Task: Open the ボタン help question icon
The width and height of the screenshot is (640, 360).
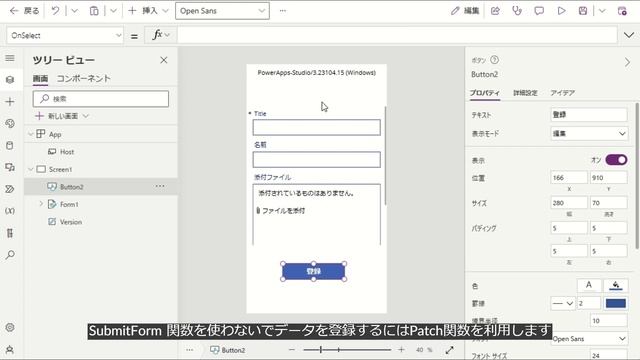Action: [494, 60]
